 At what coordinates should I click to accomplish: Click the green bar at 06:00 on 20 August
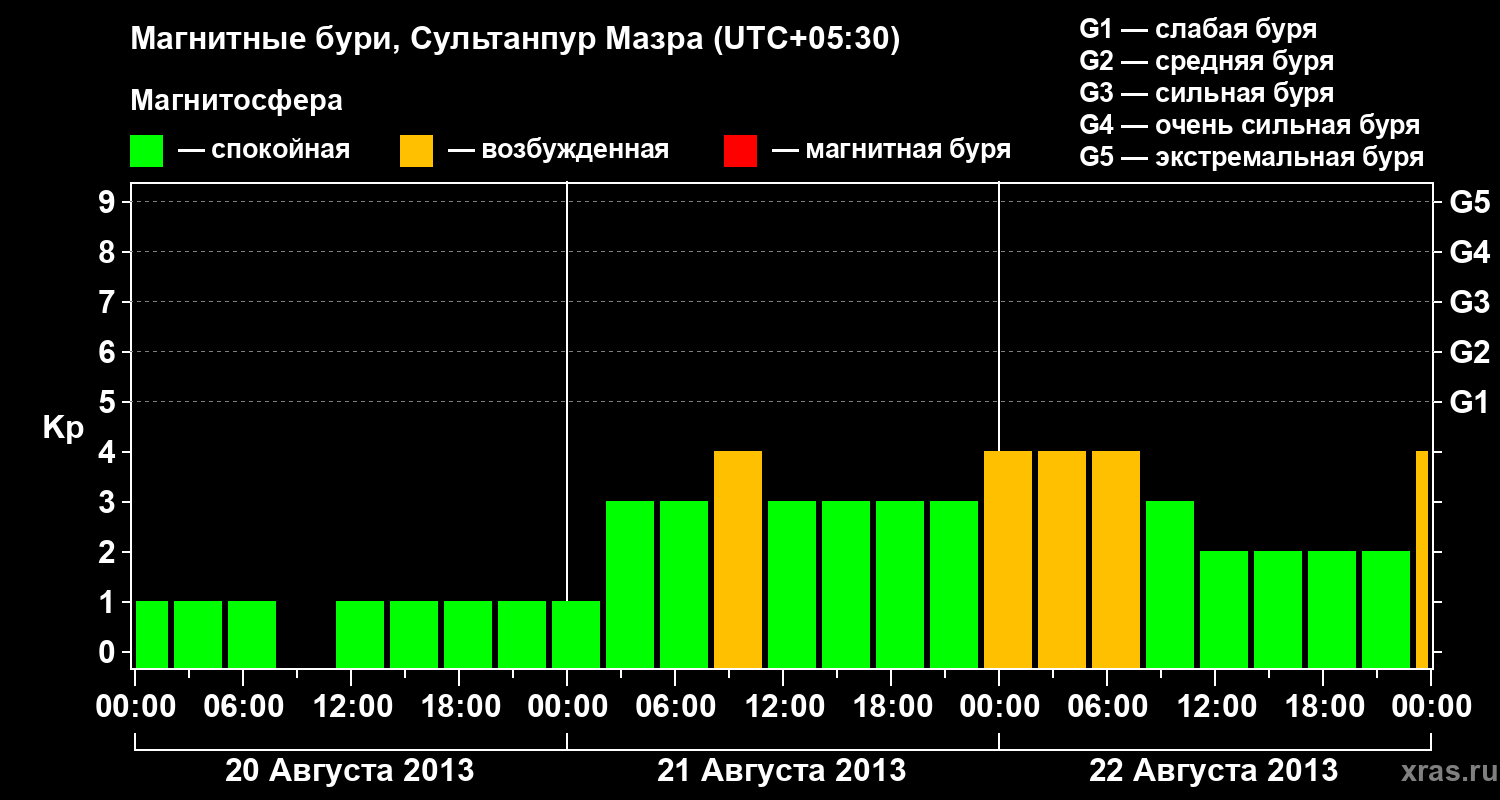(x=252, y=634)
